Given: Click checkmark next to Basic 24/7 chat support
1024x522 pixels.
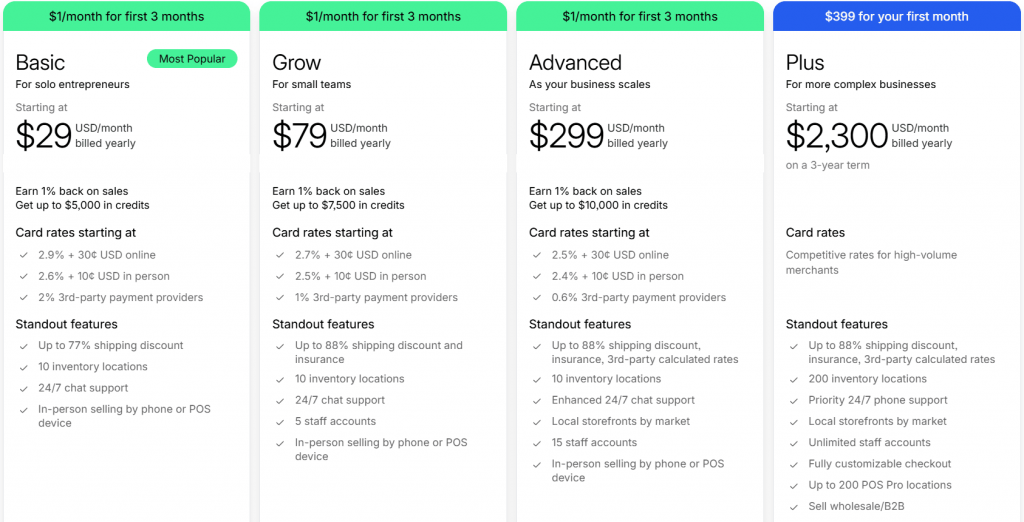Looking at the screenshot, I should 23,388.
